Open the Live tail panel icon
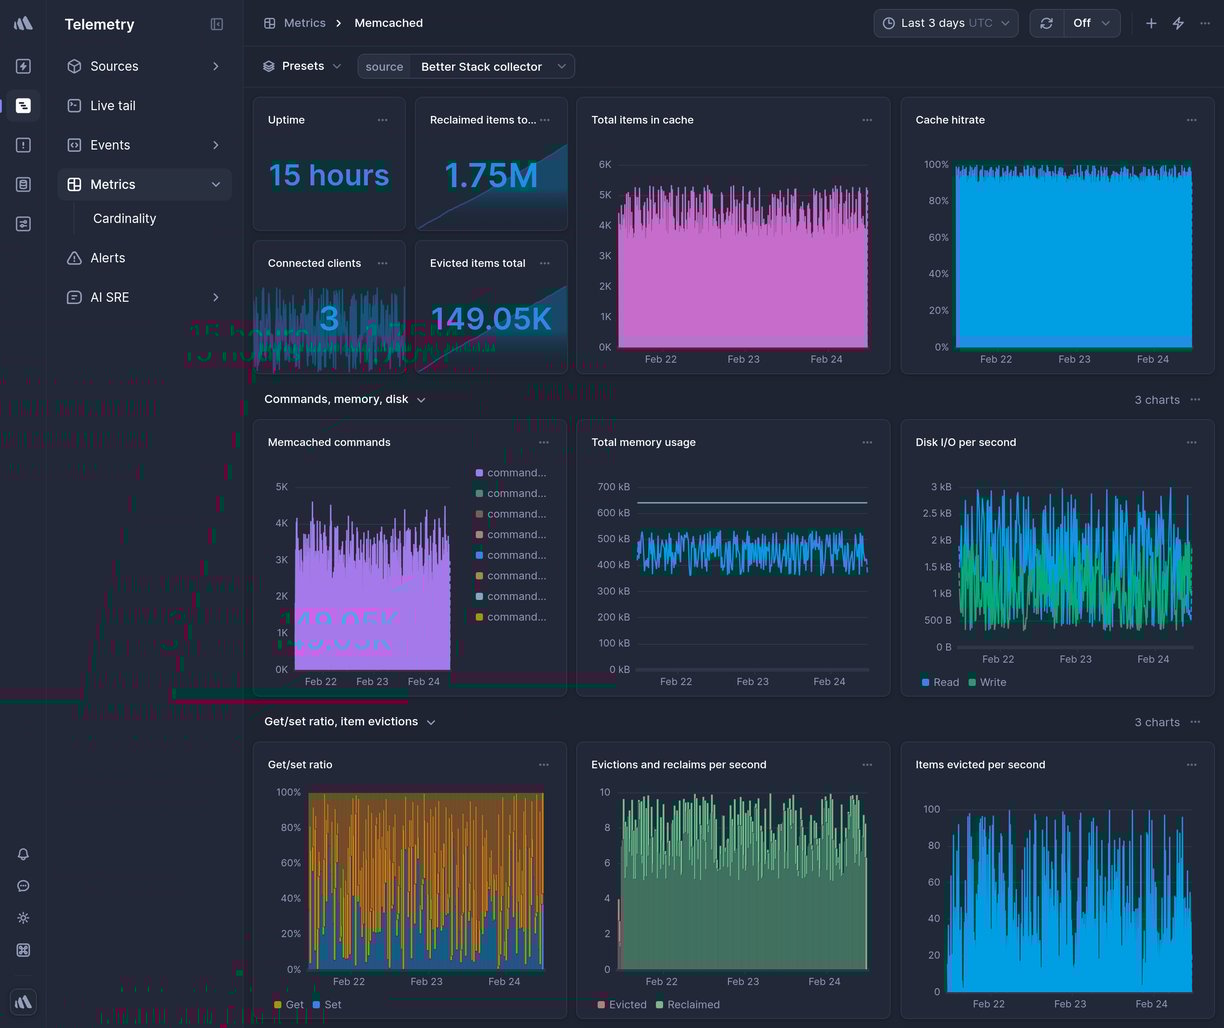This screenshot has width=1224, height=1028. (73, 105)
